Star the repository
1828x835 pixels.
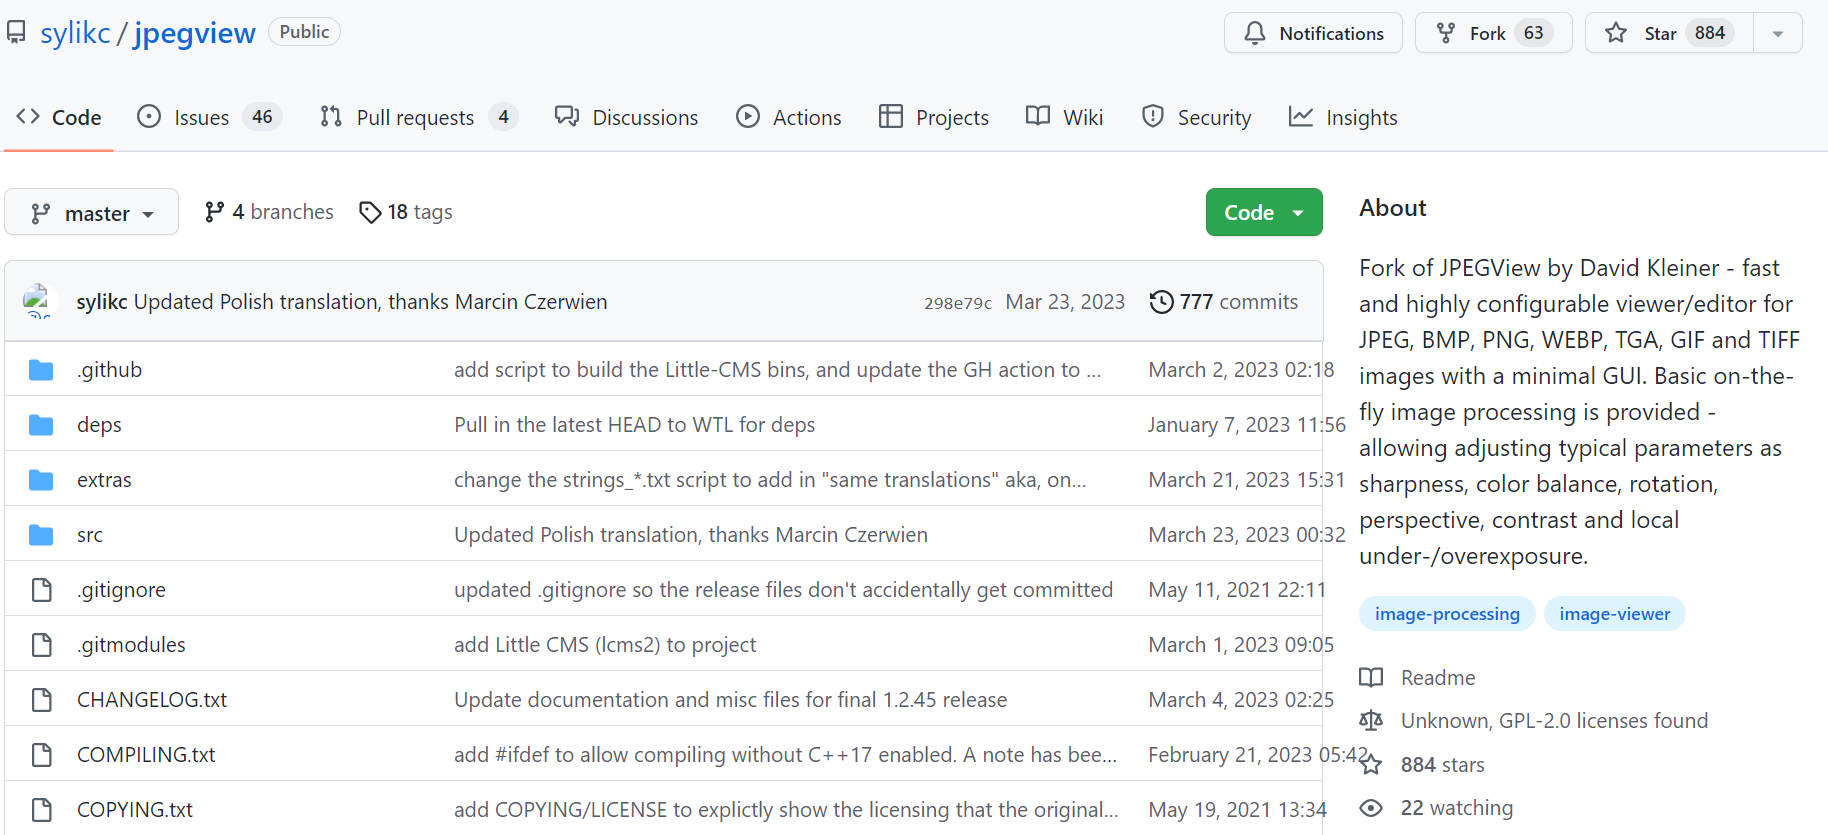[x=1670, y=33]
